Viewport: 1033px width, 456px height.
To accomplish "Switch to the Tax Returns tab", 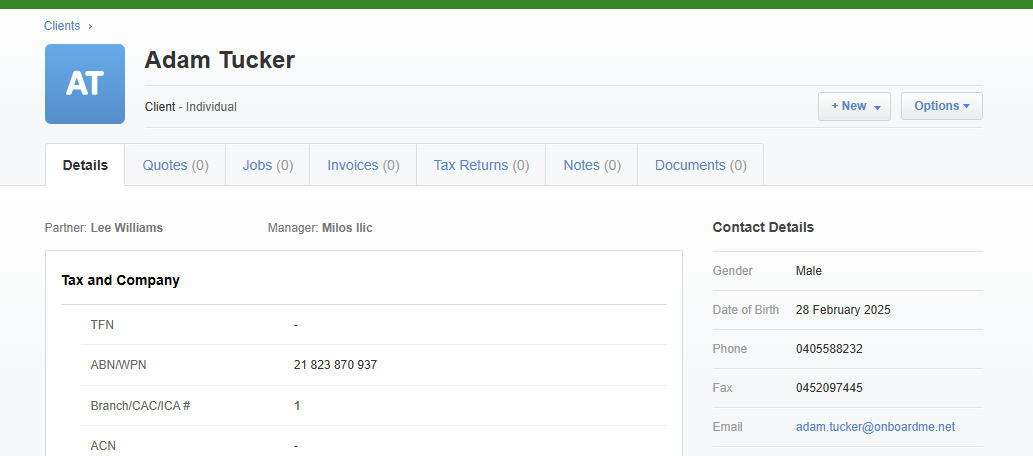I will pos(481,165).
